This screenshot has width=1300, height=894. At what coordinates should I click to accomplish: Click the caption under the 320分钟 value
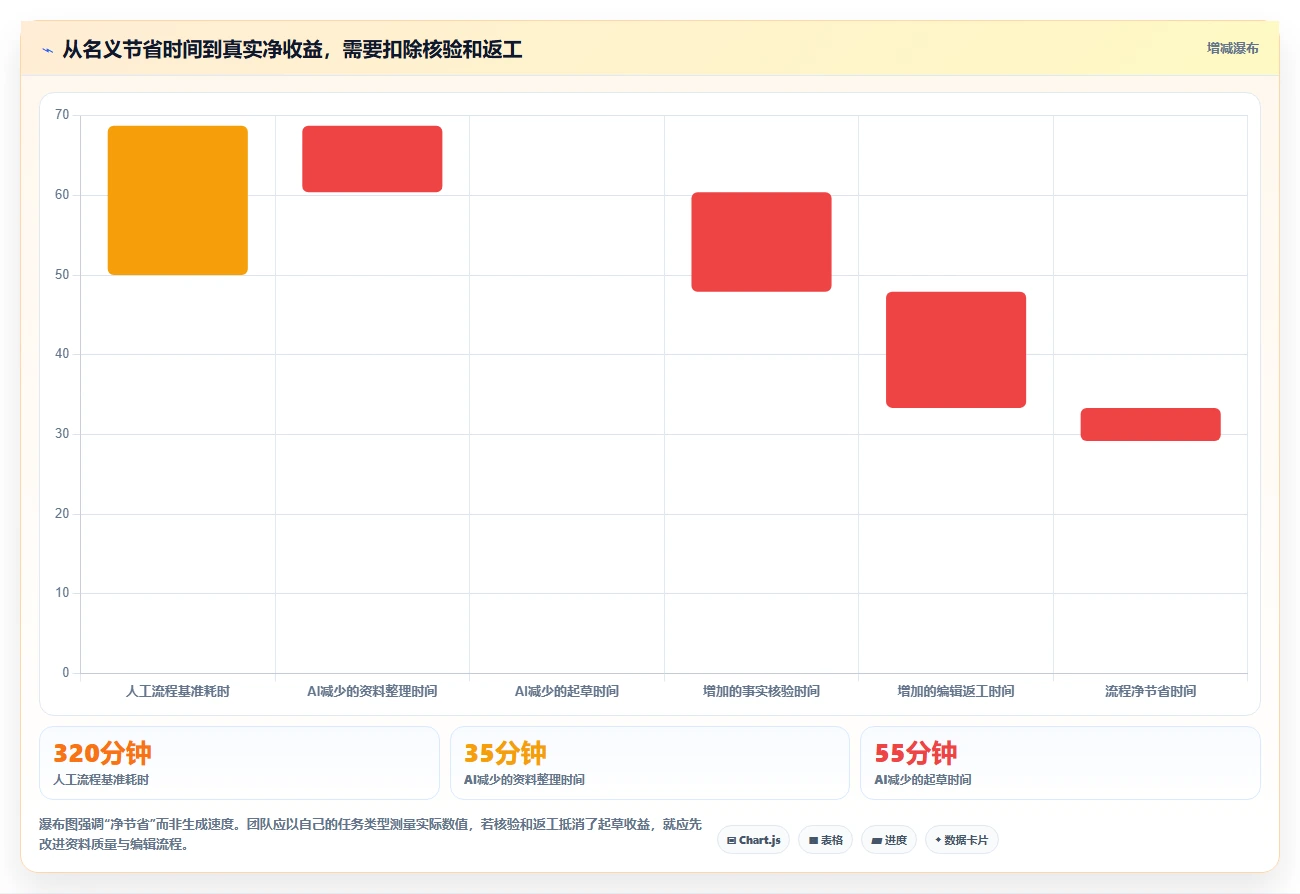101,780
